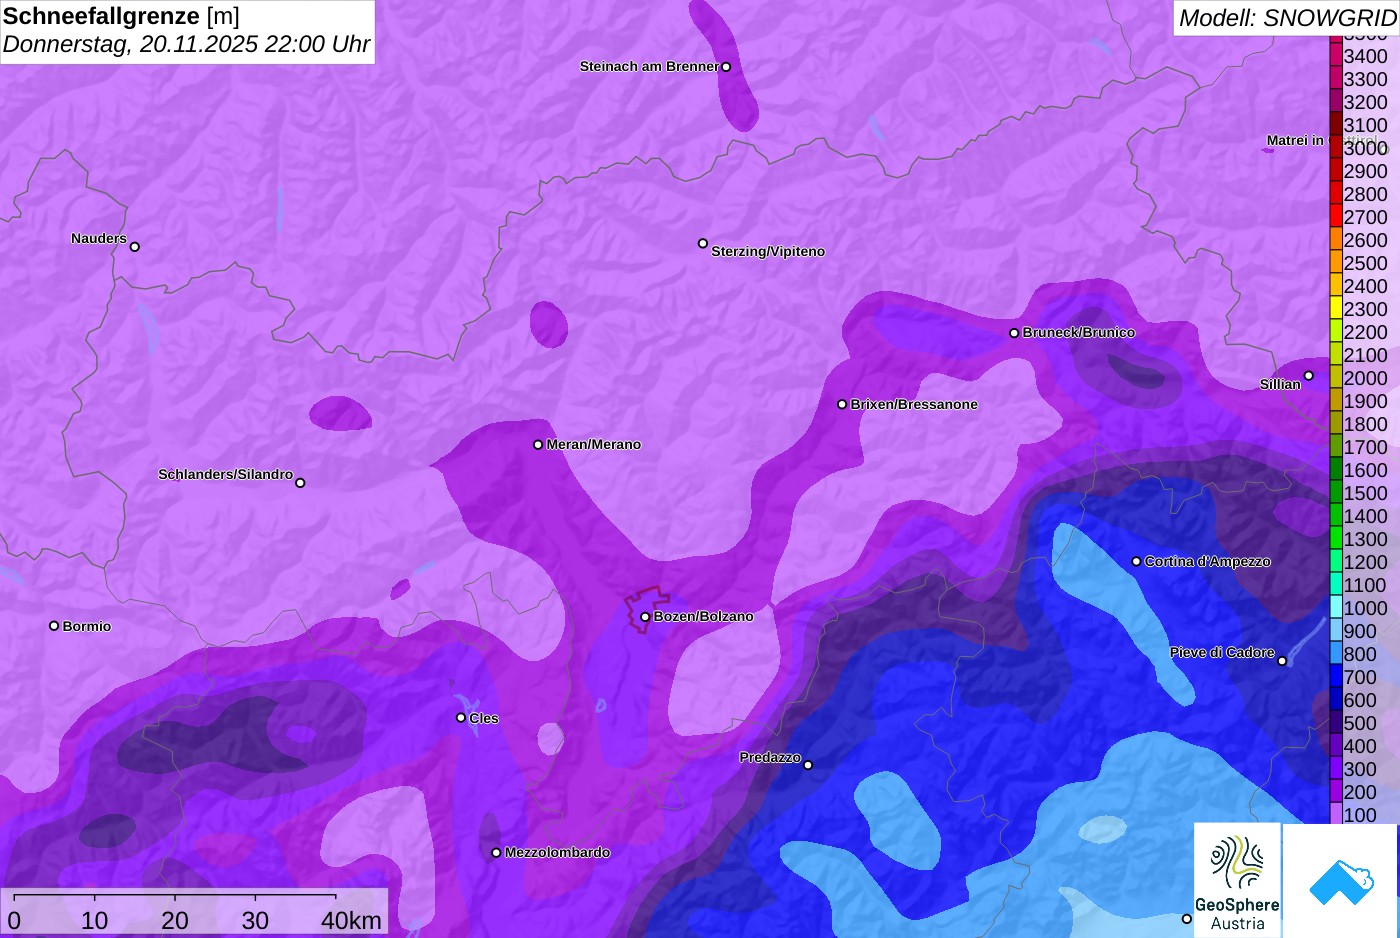Click the Pieve di Cadore place label

pos(1222,652)
